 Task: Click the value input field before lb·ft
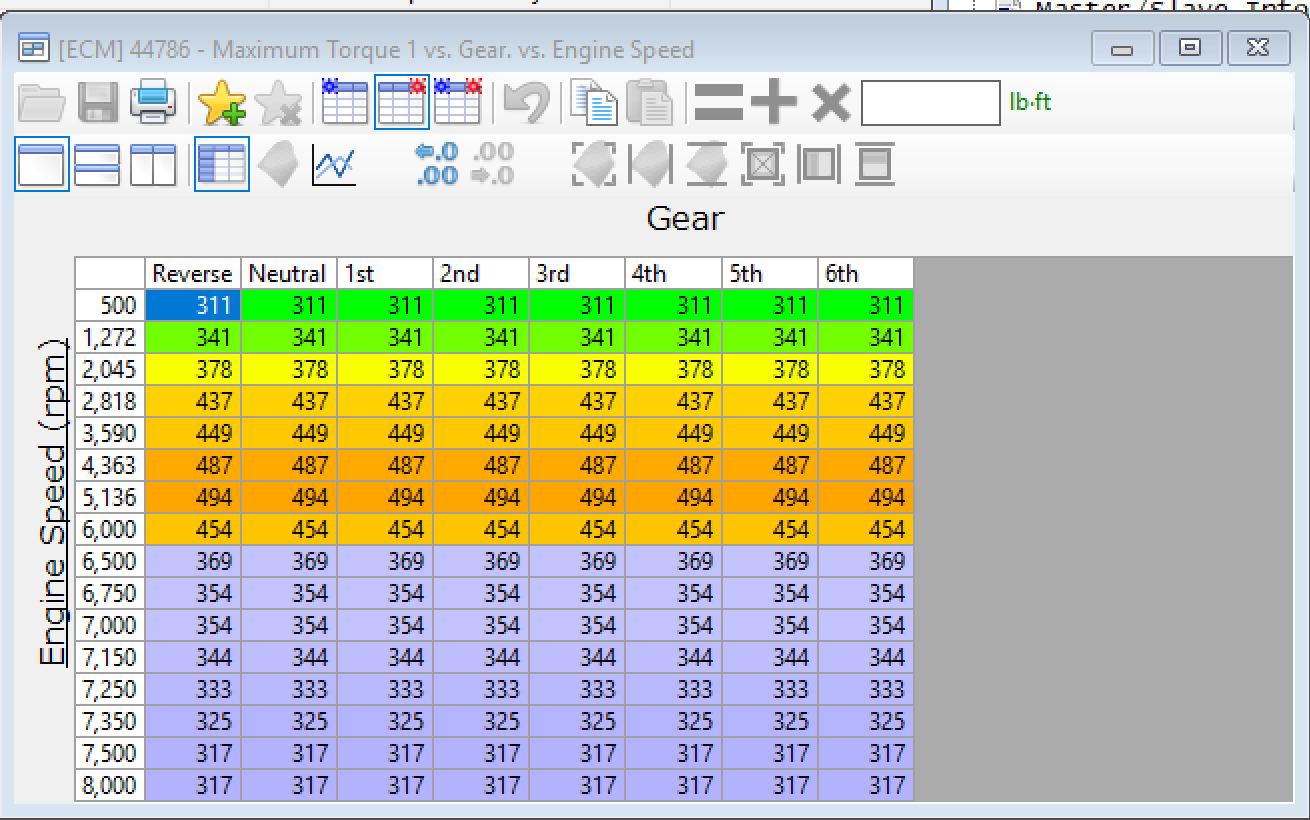tap(931, 102)
